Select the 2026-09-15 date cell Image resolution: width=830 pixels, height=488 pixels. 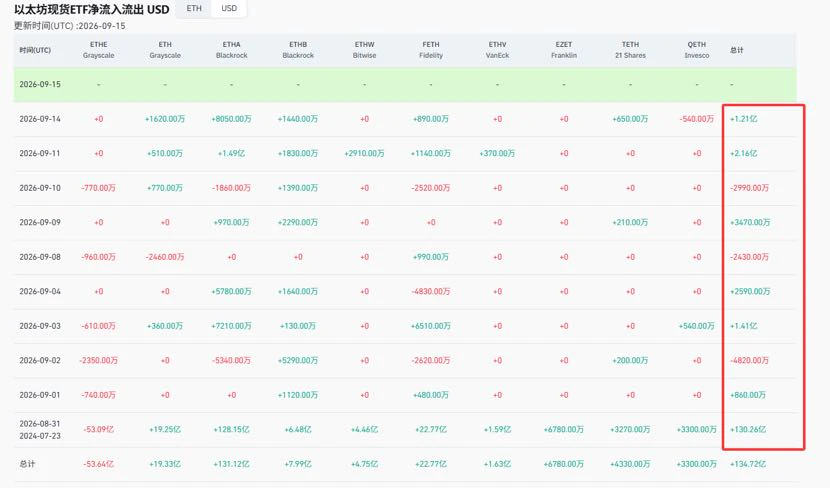(40, 84)
